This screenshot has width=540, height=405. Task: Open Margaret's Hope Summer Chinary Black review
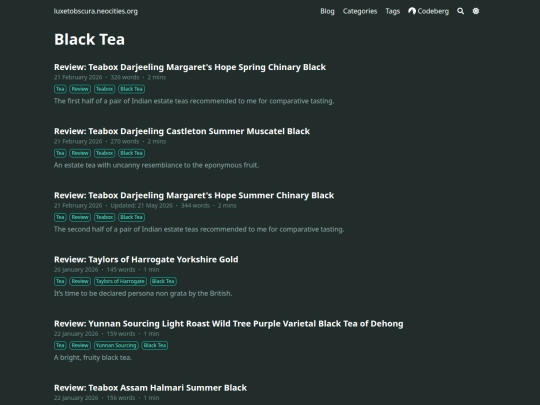coord(194,195)
